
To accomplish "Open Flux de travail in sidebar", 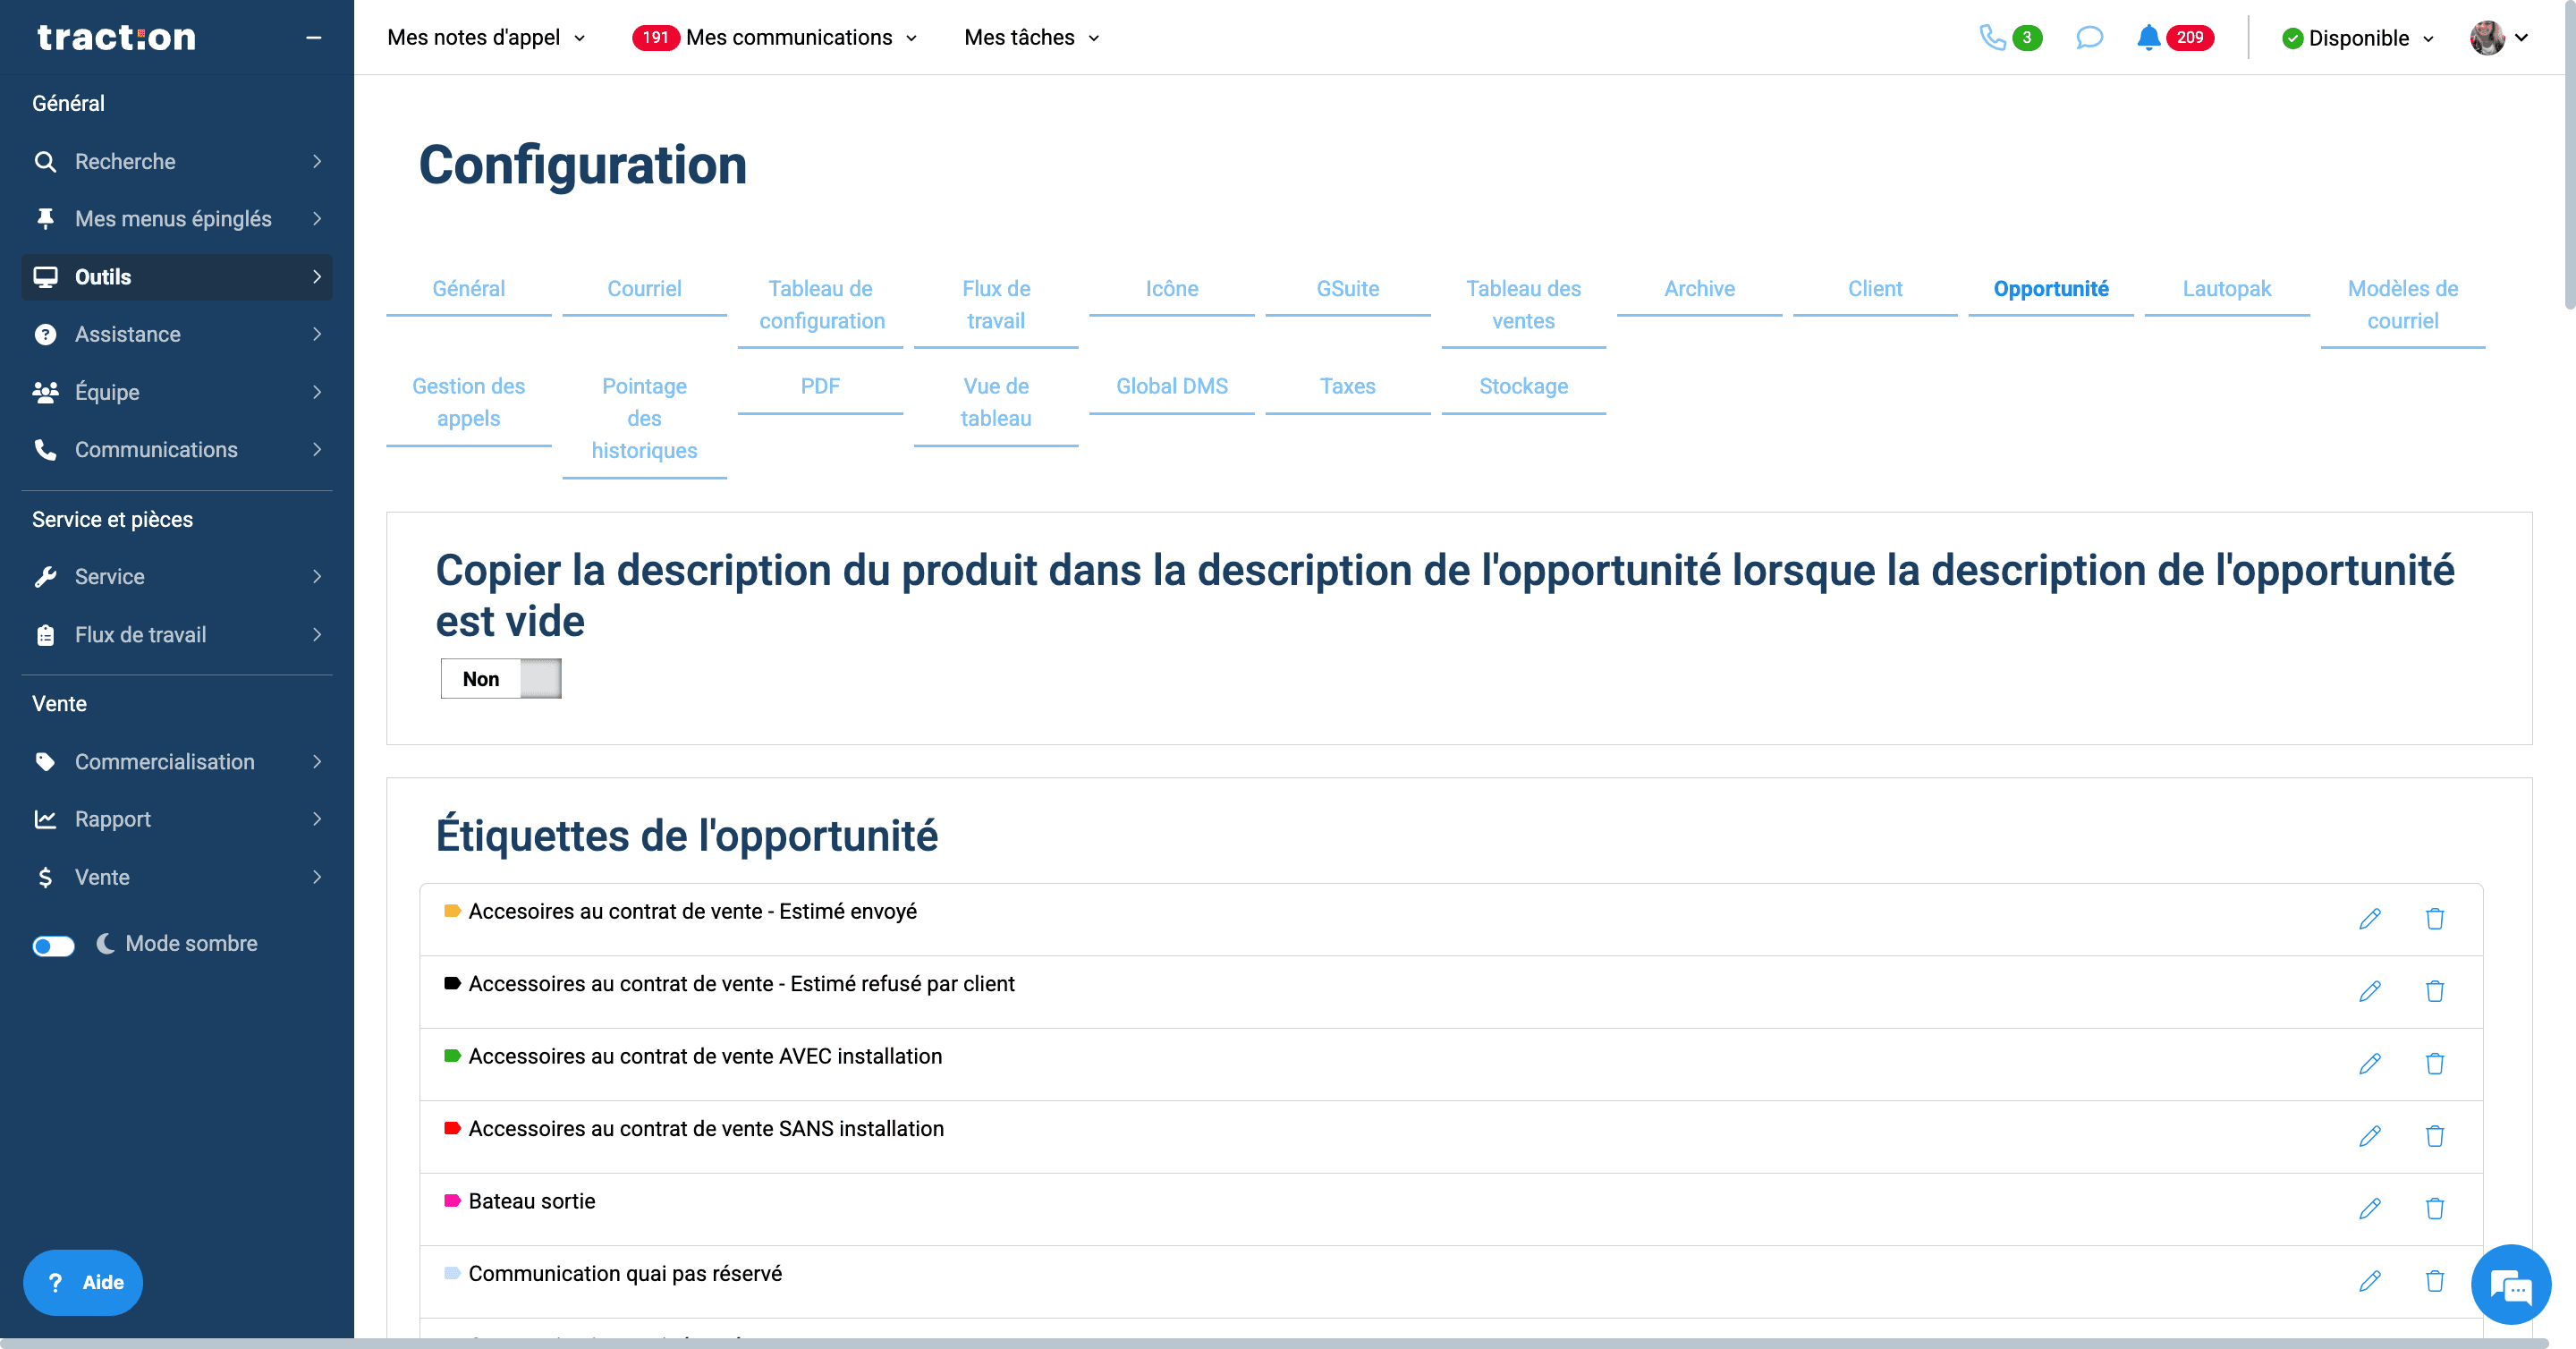I will coord(177,635).
